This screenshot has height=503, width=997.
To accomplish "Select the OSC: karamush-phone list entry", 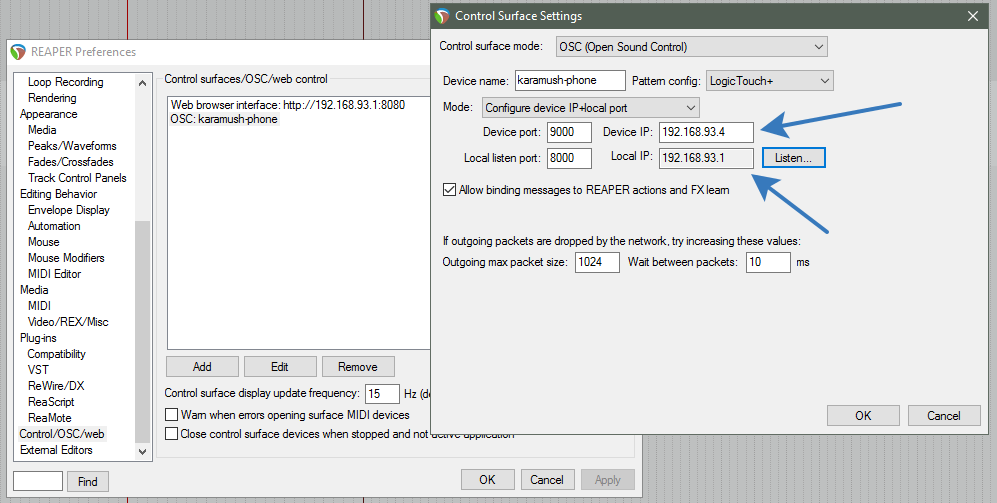I will 224,119.
